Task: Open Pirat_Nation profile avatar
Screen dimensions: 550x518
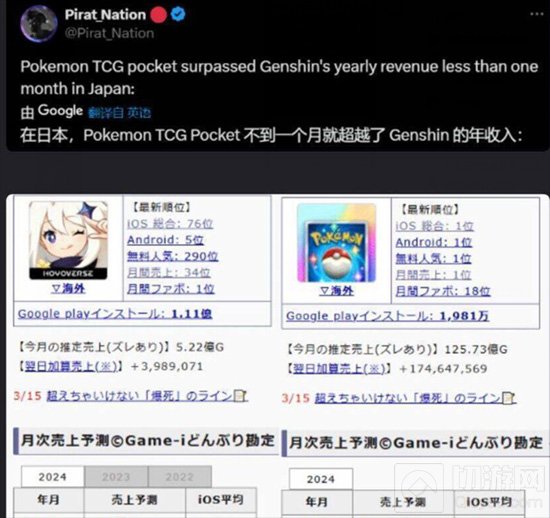Action: (x=39, y=24)
